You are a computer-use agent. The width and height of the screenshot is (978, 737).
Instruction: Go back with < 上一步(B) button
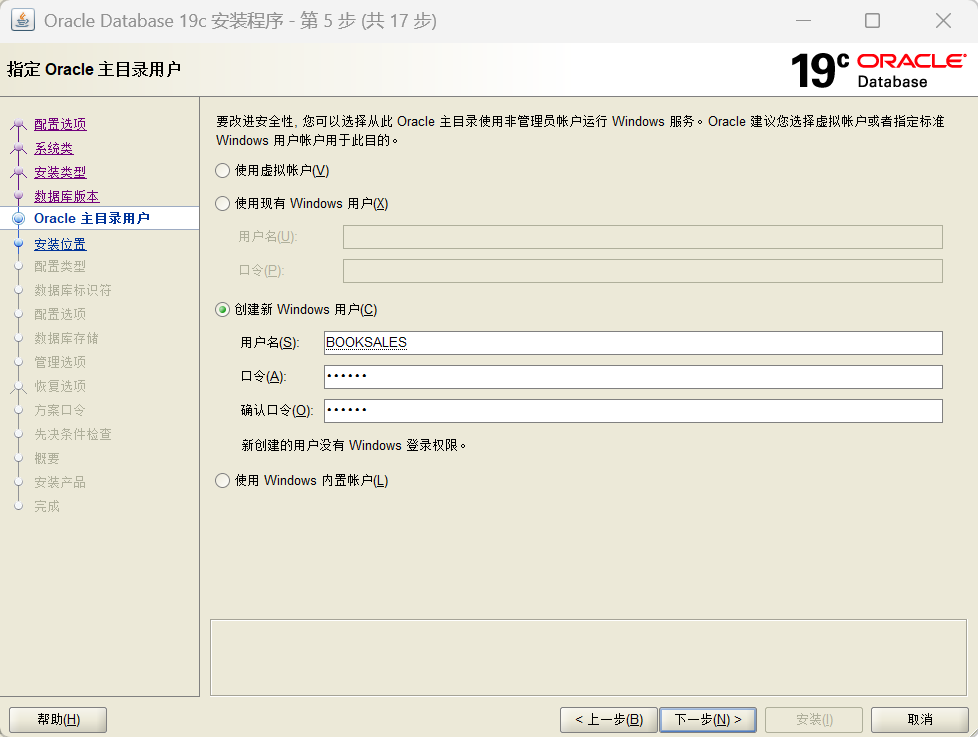609,720
